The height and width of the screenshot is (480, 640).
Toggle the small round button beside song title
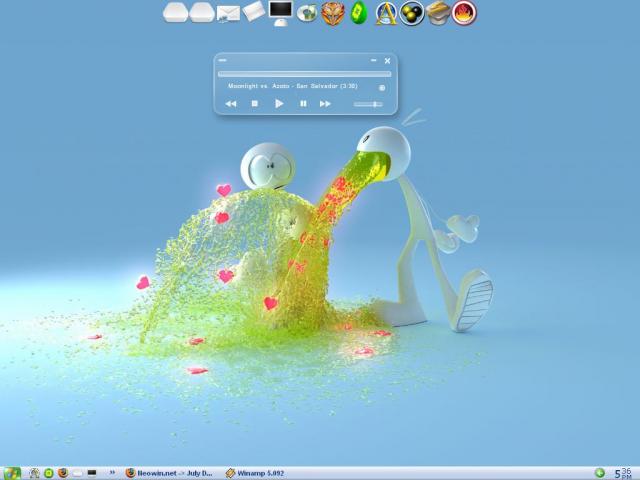pyautogui.click(x=382, y=88)
